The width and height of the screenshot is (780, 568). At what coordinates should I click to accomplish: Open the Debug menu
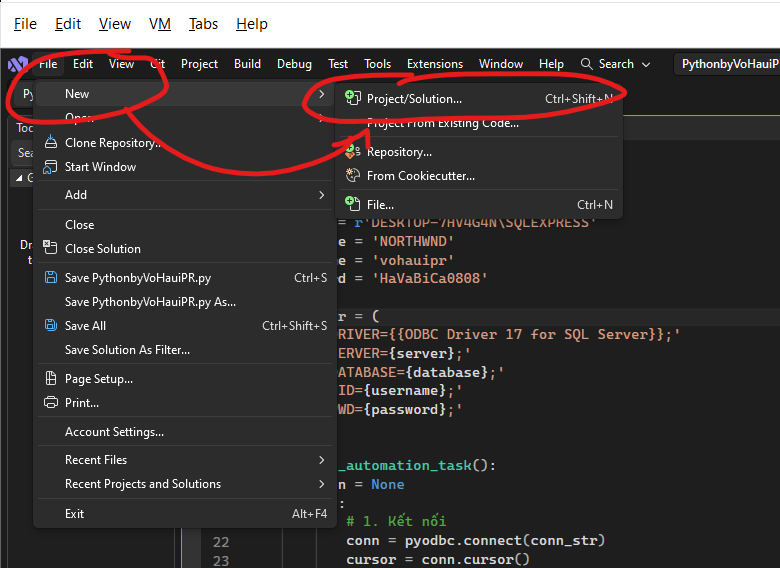tap(294, 64)
